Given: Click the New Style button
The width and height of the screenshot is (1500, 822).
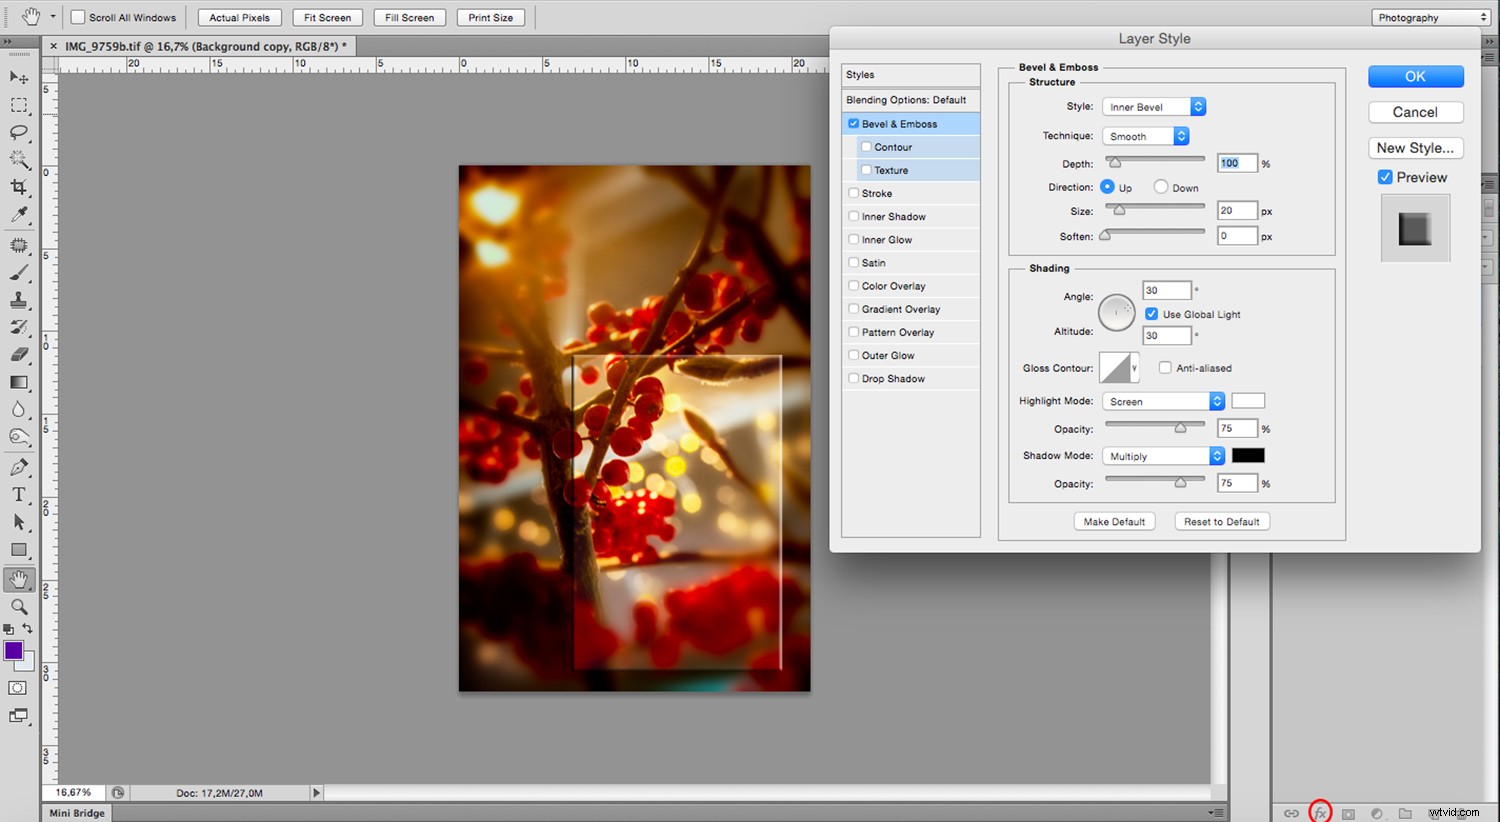Looking at the screenshot, I should point(1415,147).
